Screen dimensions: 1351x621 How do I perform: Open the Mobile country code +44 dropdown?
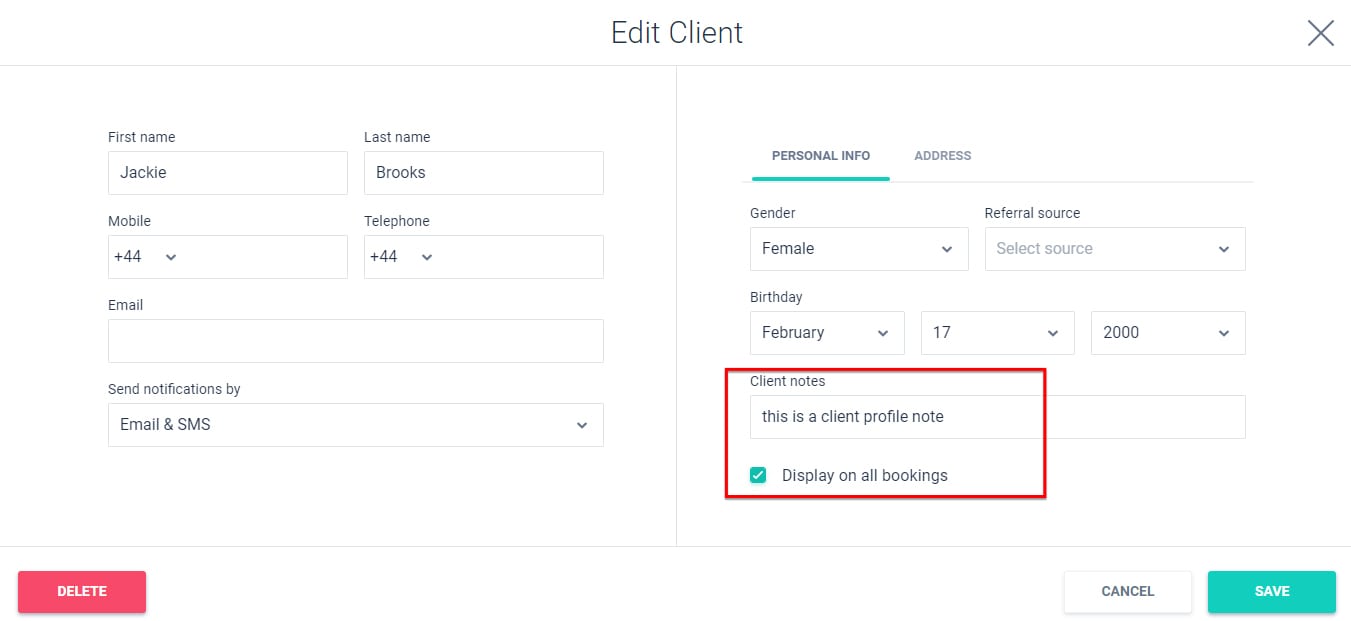(145, 257)
